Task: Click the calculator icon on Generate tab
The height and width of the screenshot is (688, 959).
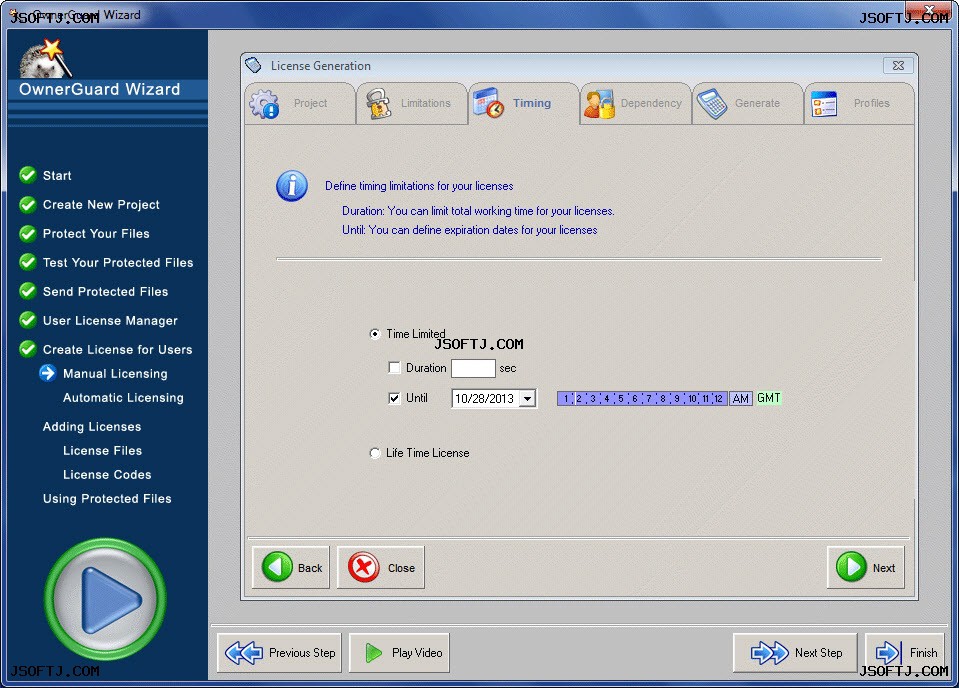Action: 712,104
